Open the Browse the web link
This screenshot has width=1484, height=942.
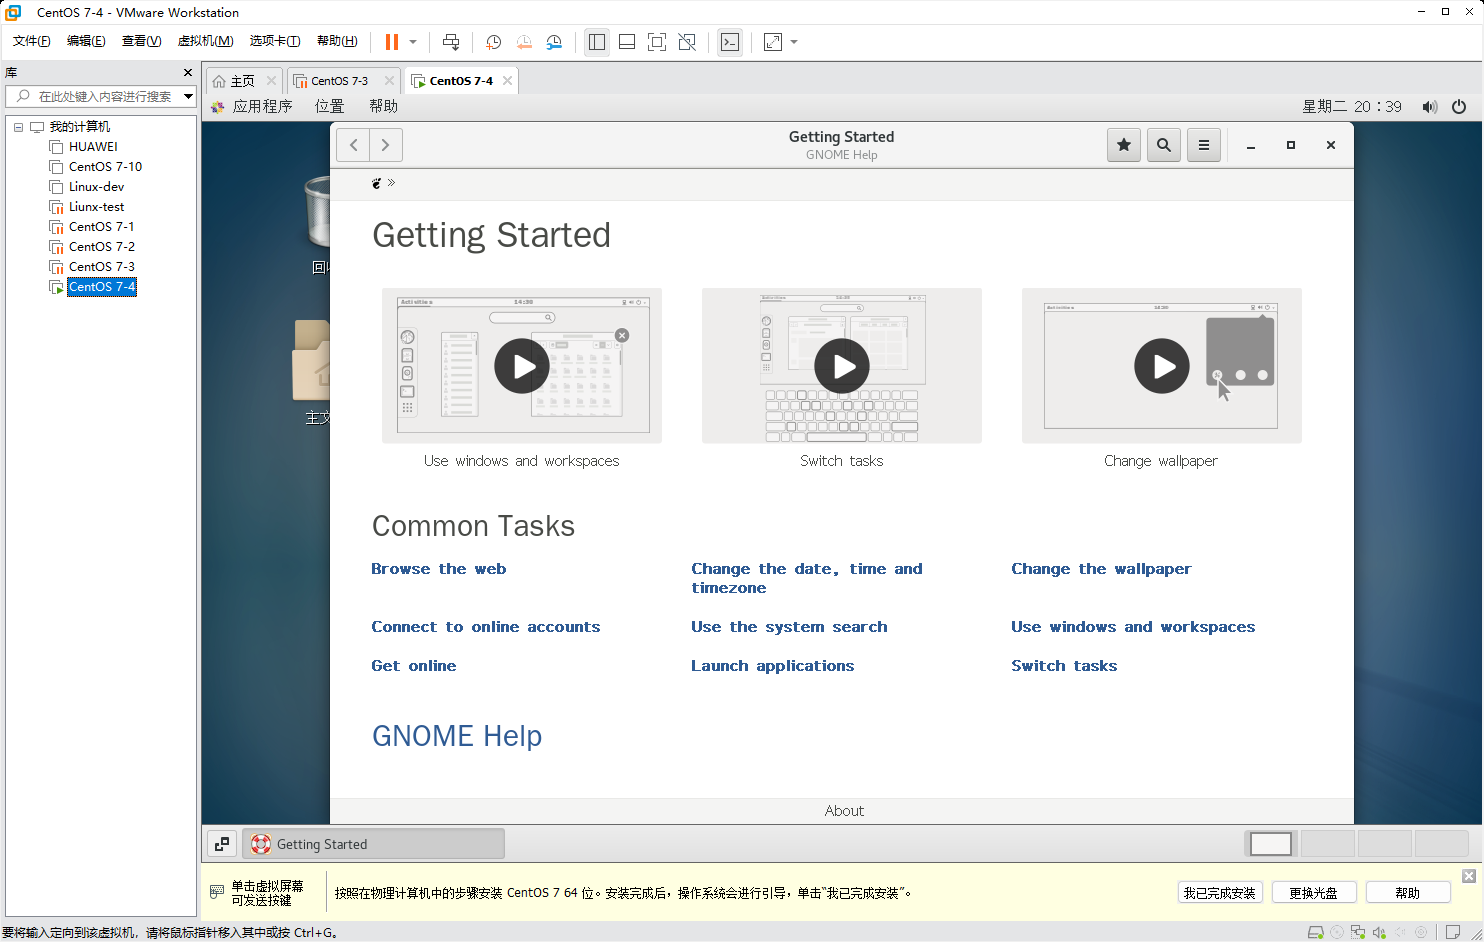[439, 569]
